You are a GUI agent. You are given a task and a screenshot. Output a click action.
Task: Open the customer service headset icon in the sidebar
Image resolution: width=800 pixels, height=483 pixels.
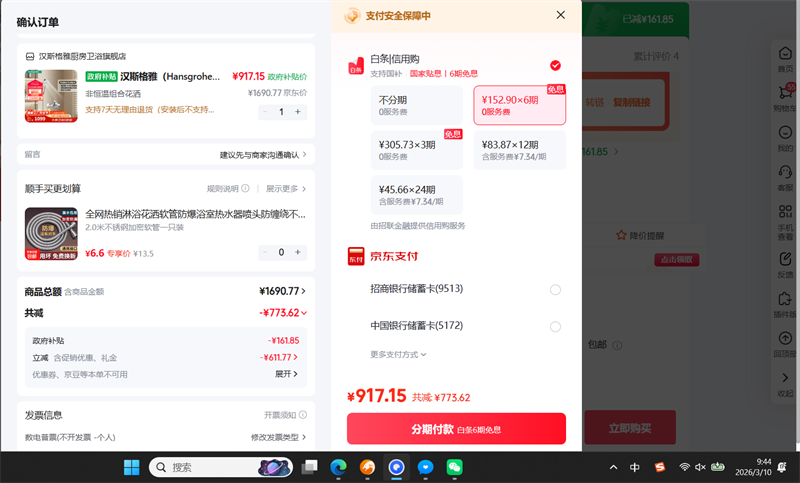[x=785, y=172]
